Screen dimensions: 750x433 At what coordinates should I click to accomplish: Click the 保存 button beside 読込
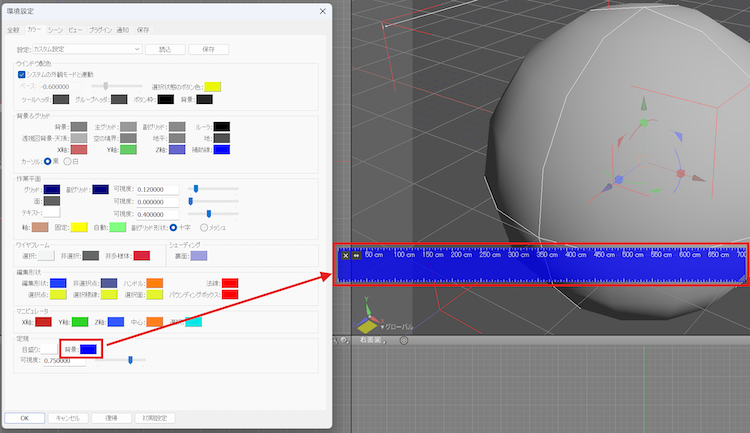pyautogui.click(x=209, y=49)
